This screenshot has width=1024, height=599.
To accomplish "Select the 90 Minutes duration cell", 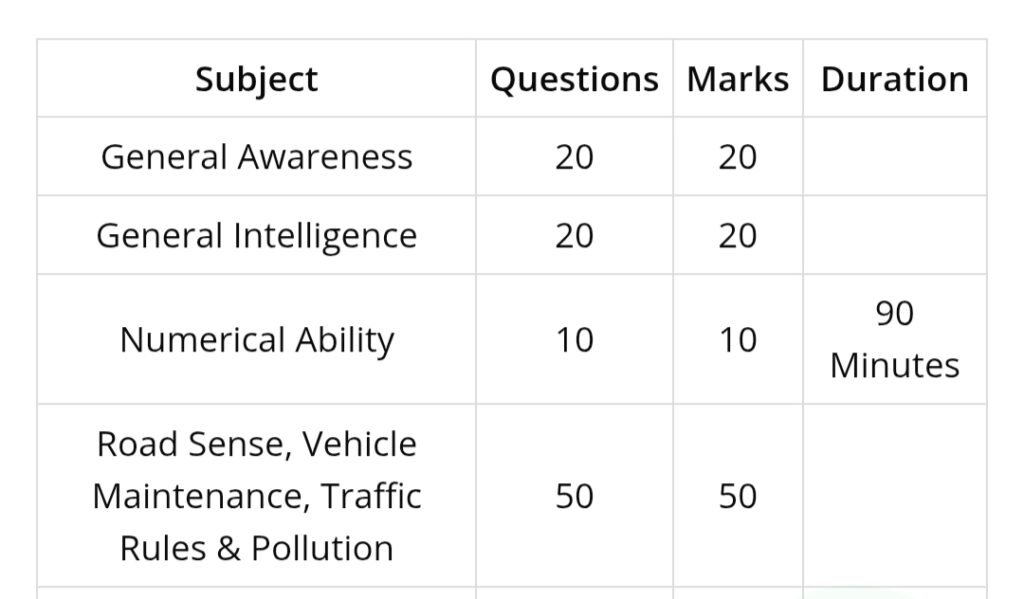I will pyautogui.click(x=894, y=340).
